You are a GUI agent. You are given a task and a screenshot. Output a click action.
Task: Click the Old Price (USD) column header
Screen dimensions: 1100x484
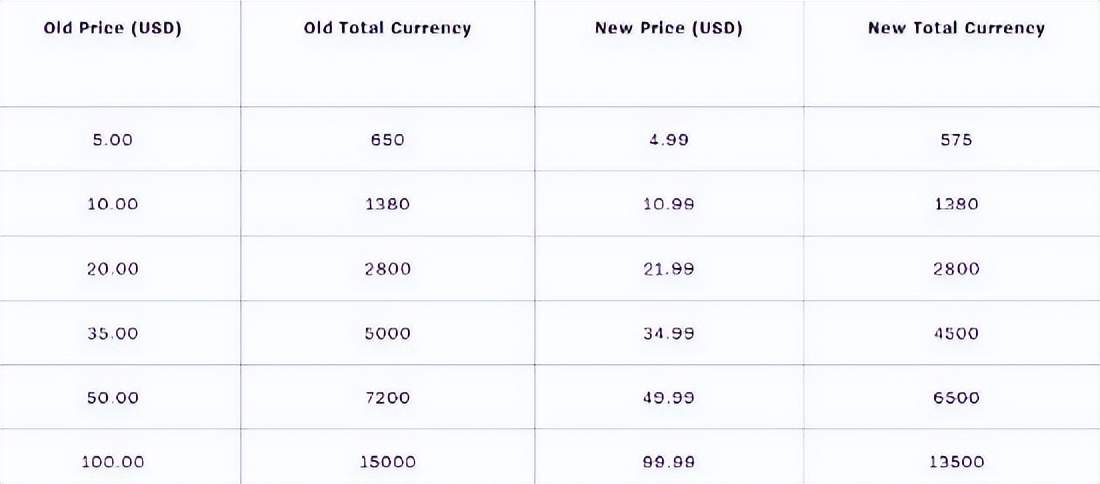(x=112, y=29)
